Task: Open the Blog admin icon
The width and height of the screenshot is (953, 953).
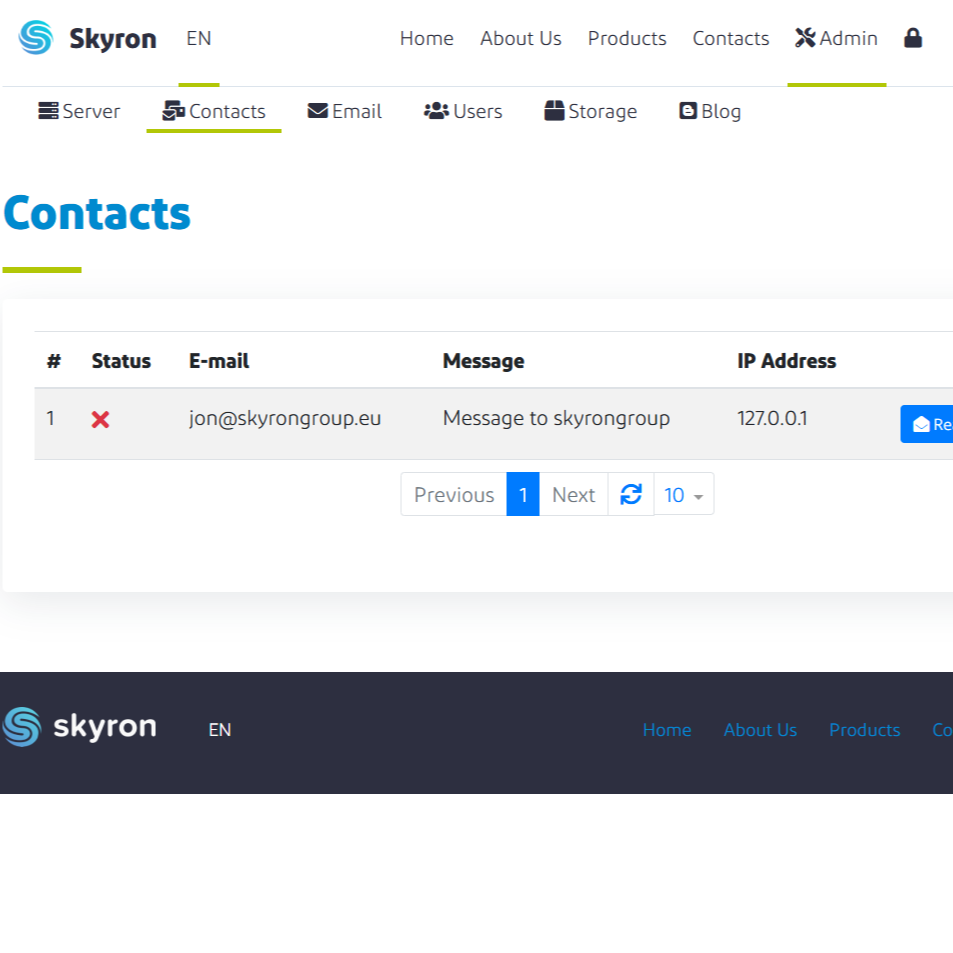Action: click(688, 110)
